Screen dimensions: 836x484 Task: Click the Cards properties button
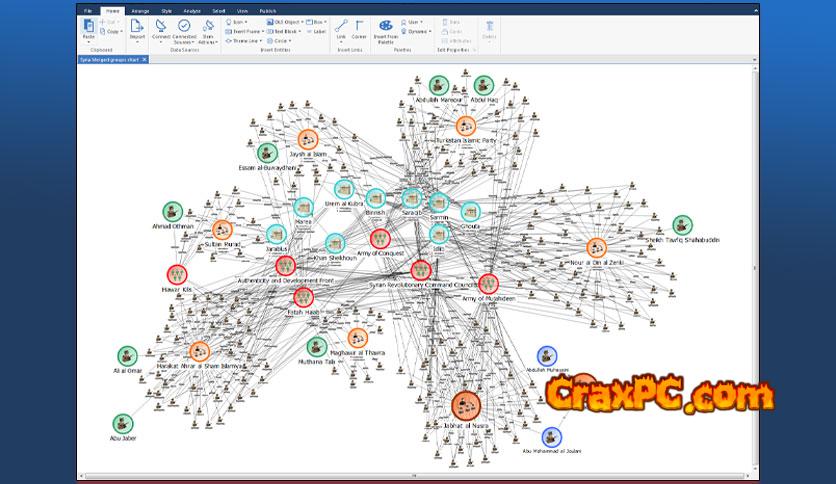451,31
